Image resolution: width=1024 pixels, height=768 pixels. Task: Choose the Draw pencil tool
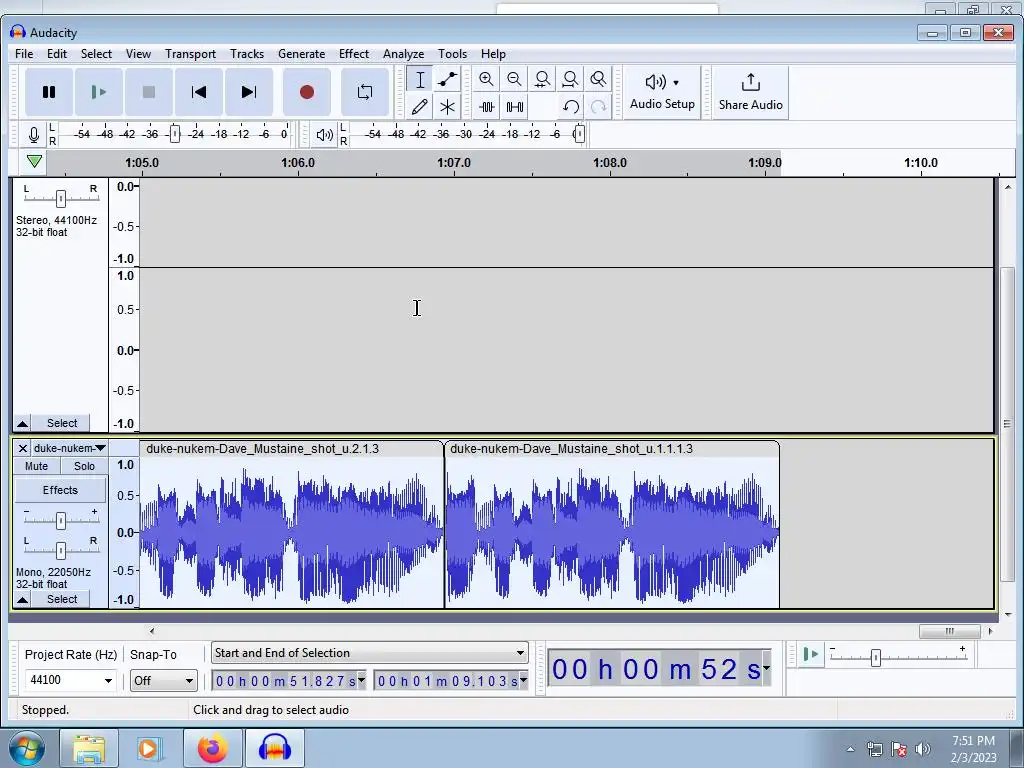420,106
